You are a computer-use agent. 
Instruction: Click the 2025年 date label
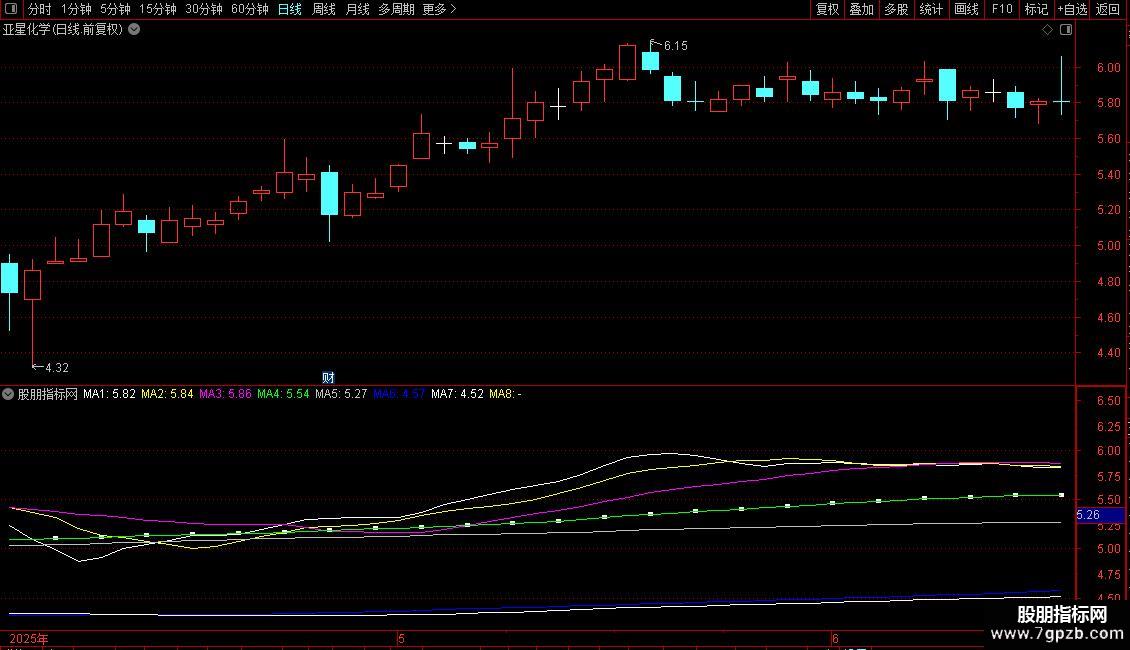pyautogui.click(x=29, y=639)
